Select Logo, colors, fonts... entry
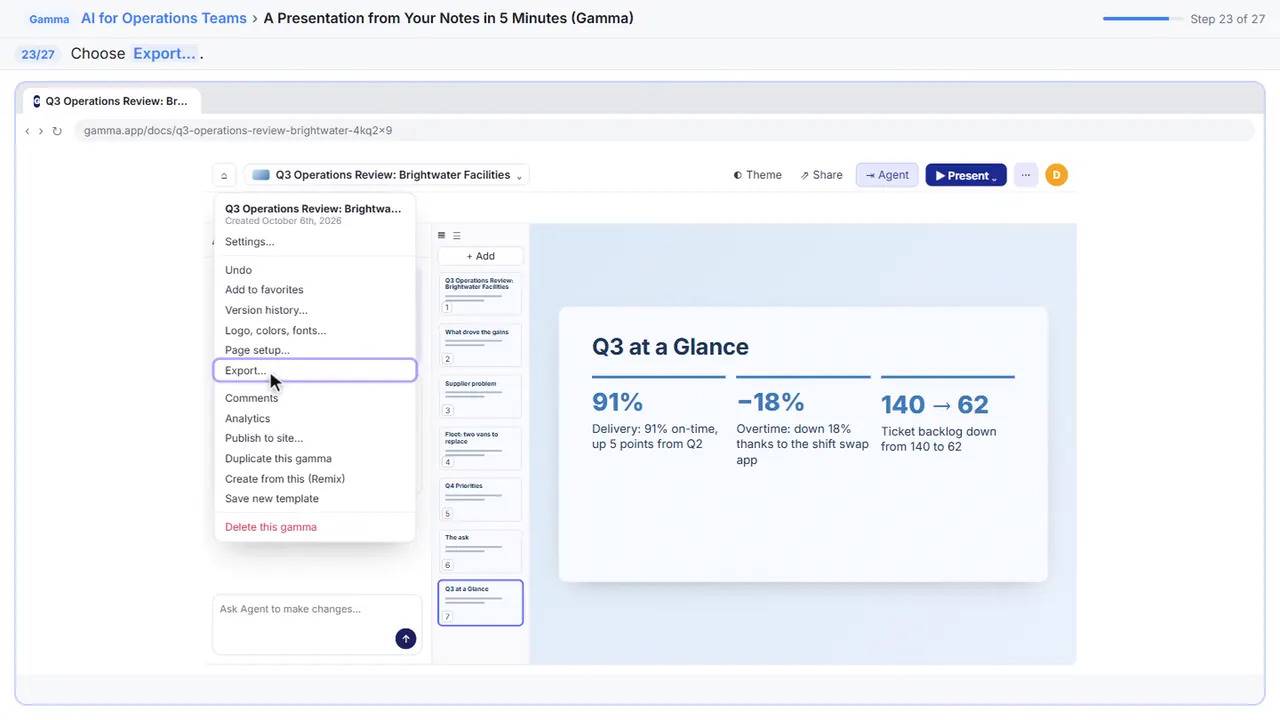1280x720 pixels. click(315, 330)
